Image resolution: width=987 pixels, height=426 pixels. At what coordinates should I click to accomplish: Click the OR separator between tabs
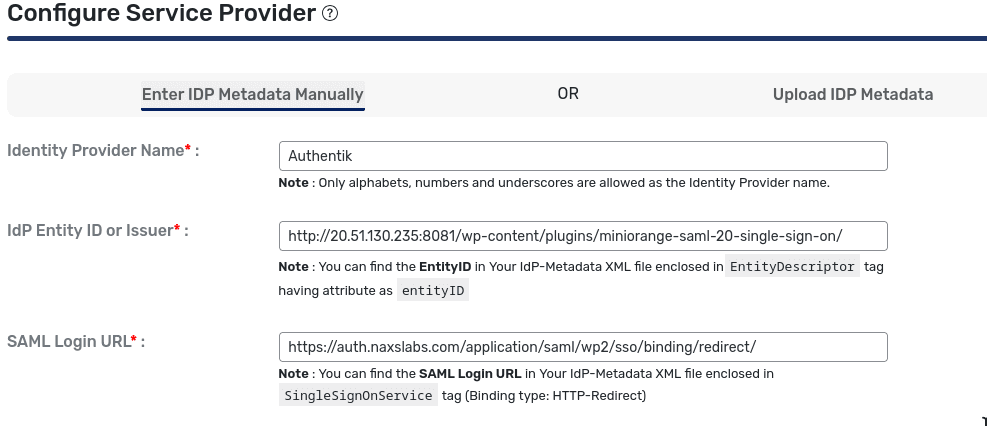coord(568,94)
